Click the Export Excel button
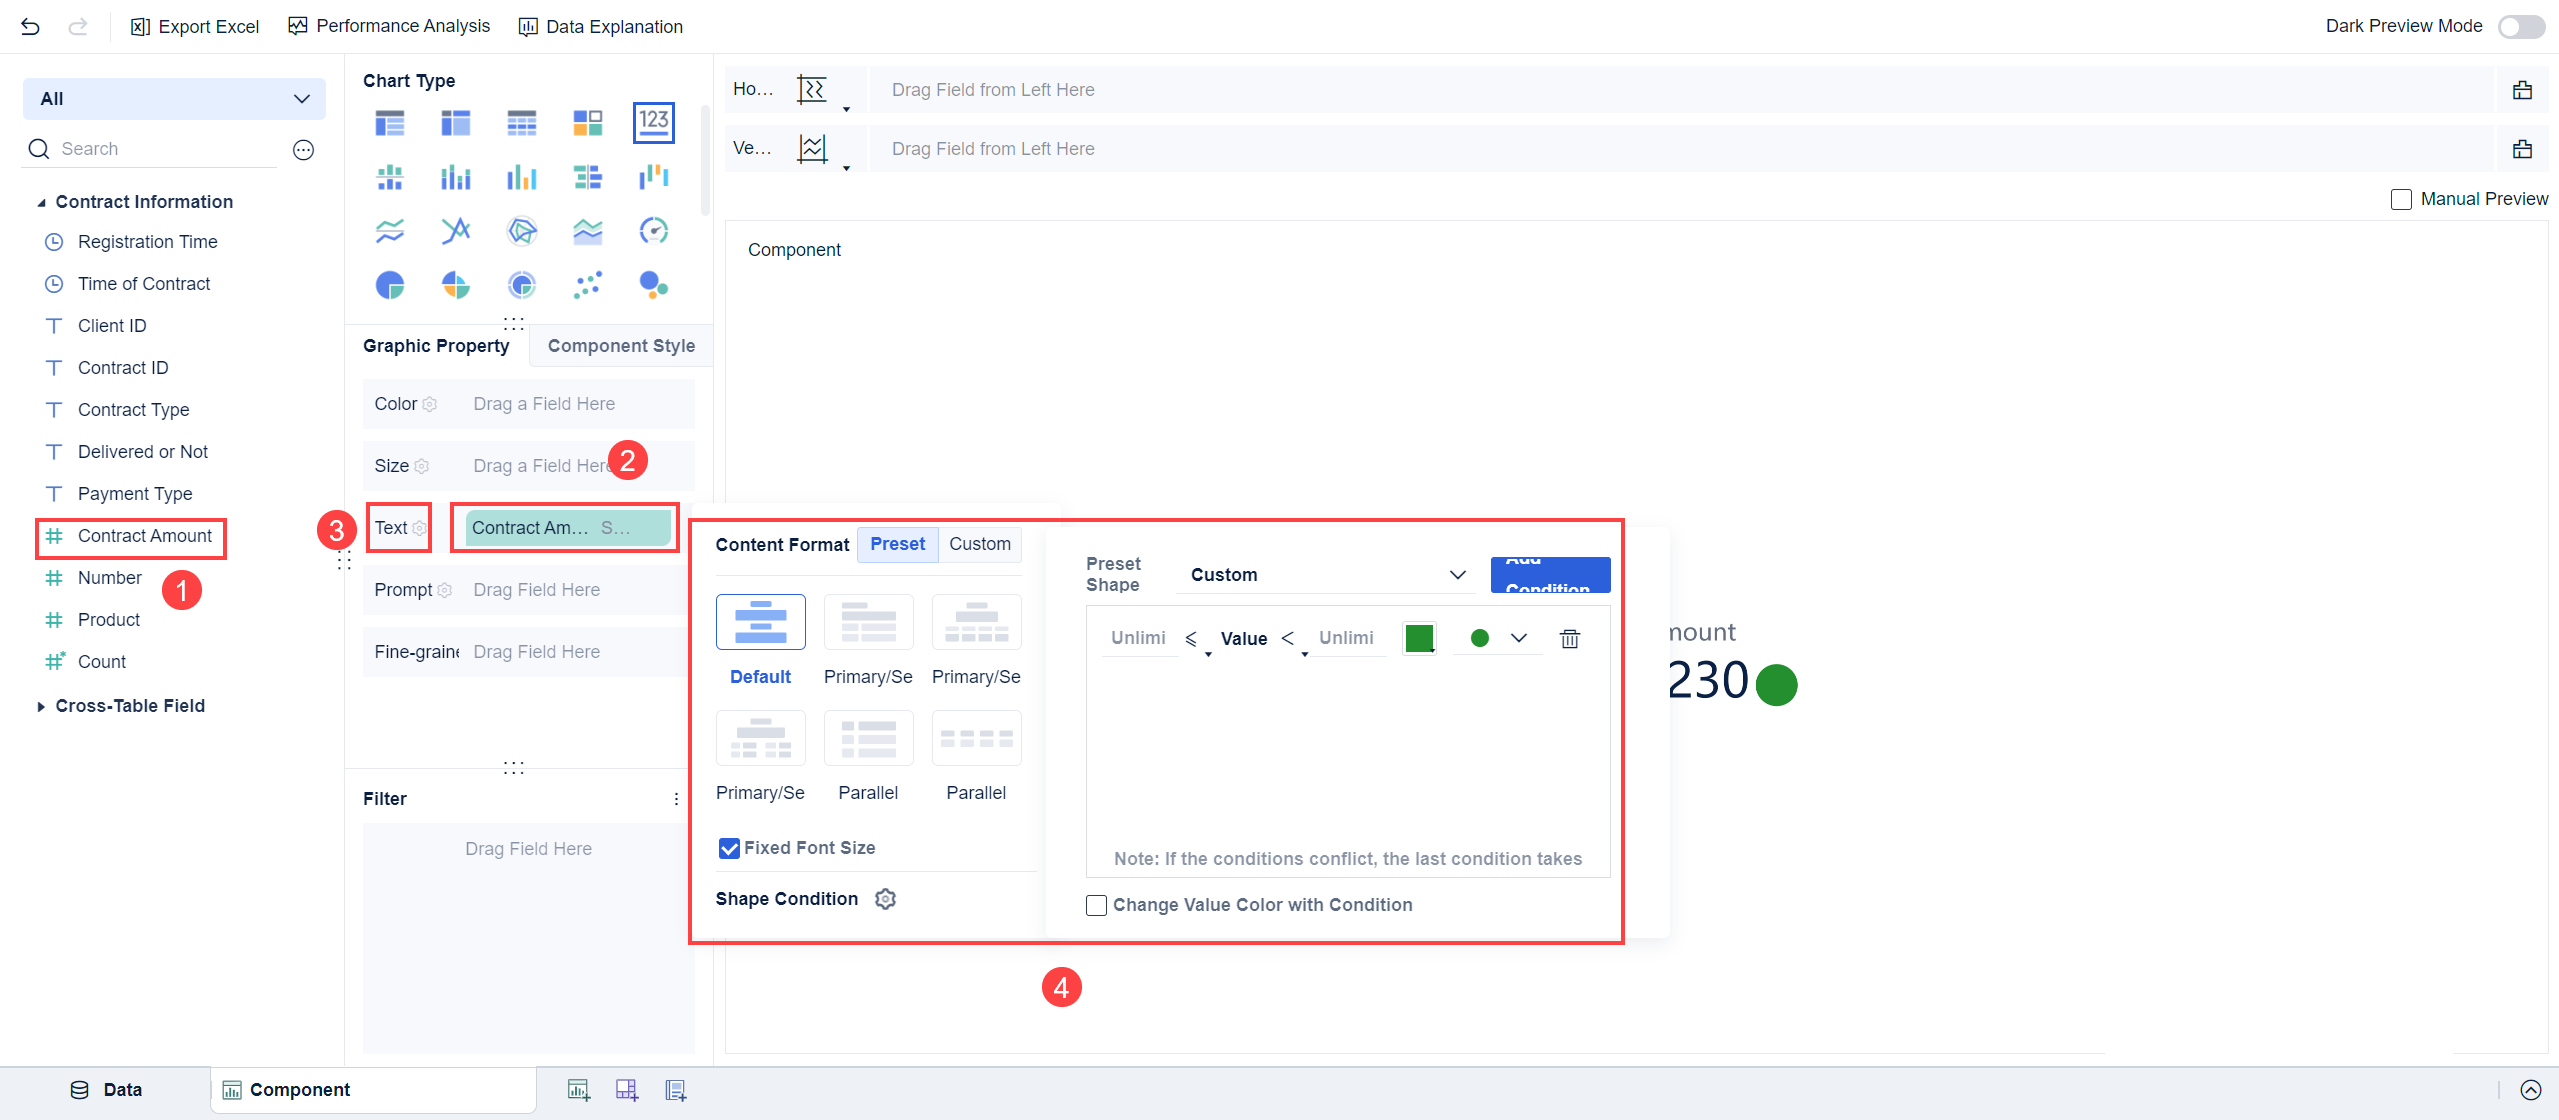Viewport: 2559px width, 1120px height. (195, 27)
